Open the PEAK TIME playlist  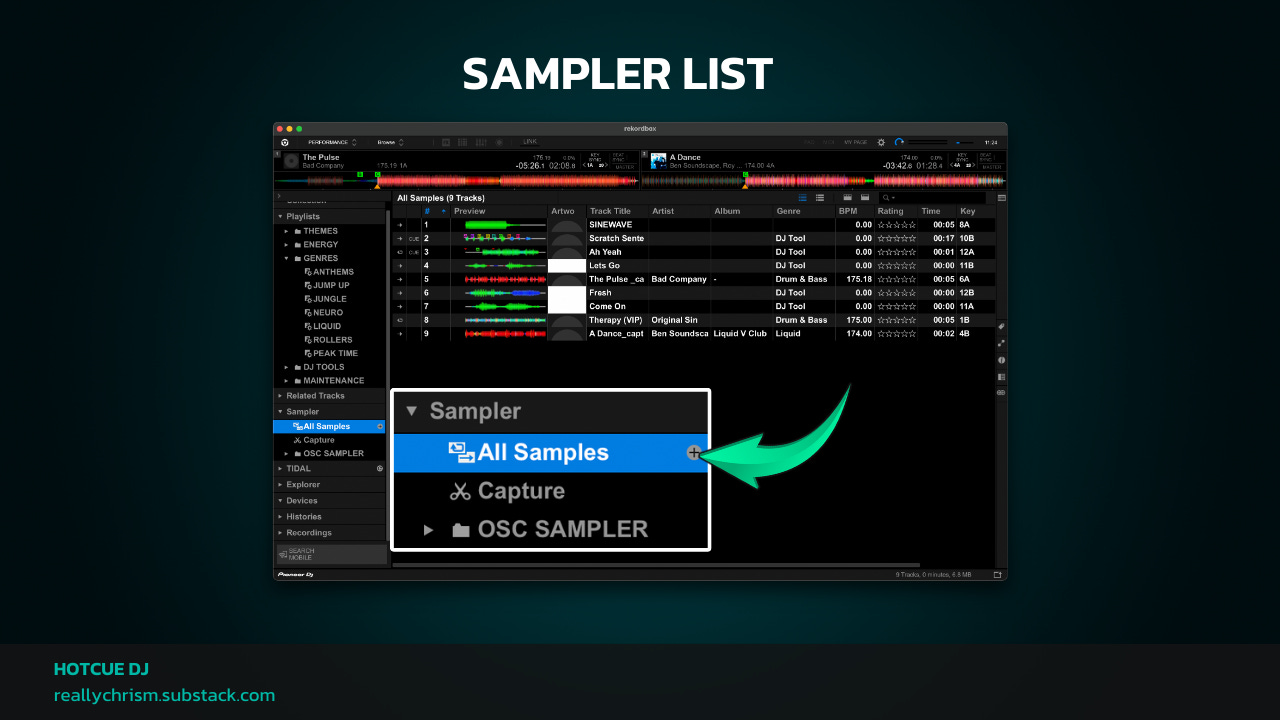pyautogui.click(x=335, y=353)
